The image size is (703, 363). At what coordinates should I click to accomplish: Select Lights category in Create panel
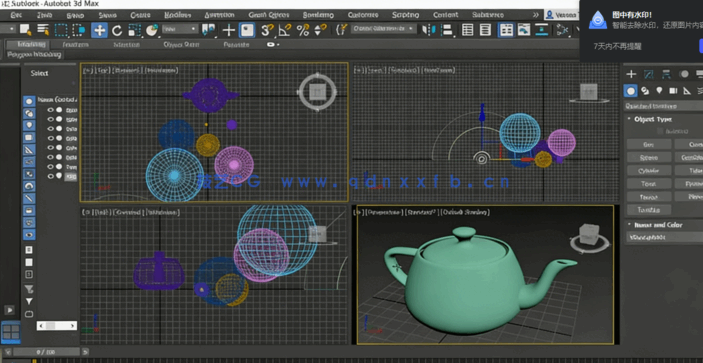659,91
